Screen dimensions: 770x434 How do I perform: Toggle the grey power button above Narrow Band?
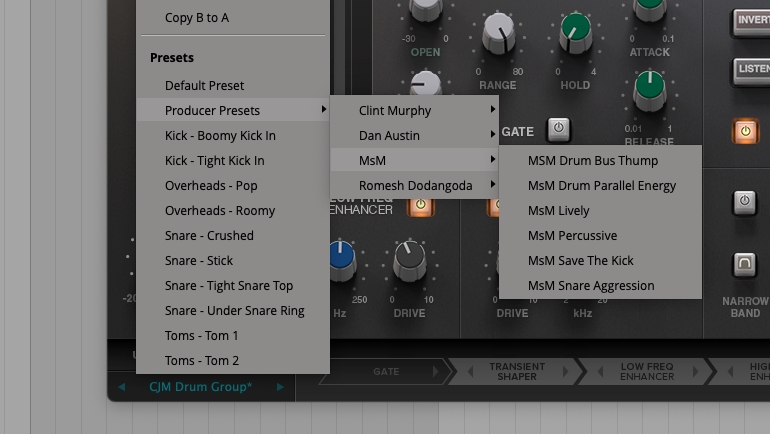point(744,202)
